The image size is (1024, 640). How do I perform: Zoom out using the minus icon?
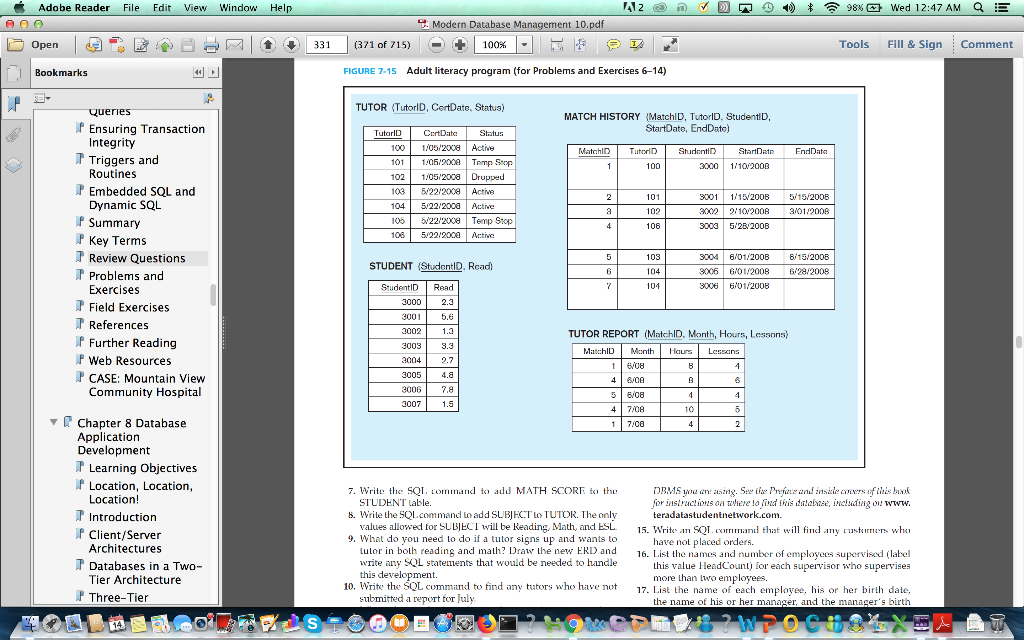point(437,44)
